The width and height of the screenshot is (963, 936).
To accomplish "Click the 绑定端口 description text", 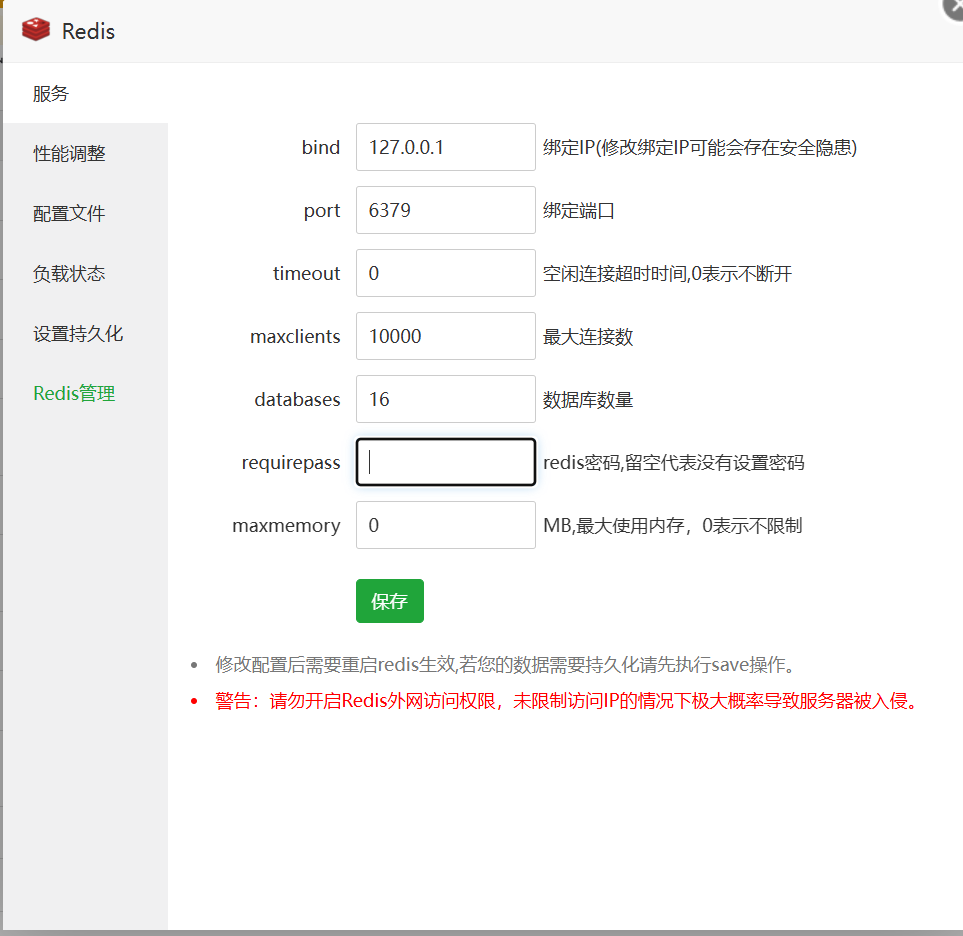I will (x=579, y=211).
